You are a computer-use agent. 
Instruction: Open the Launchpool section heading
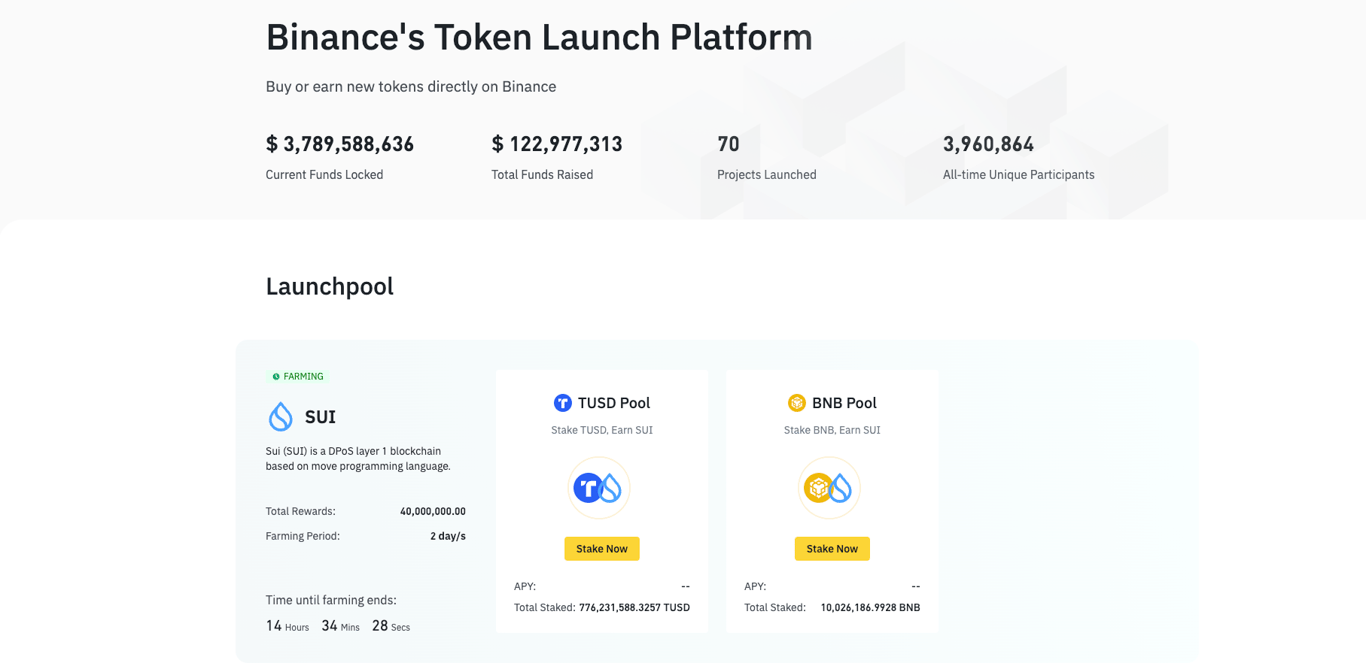329,287
